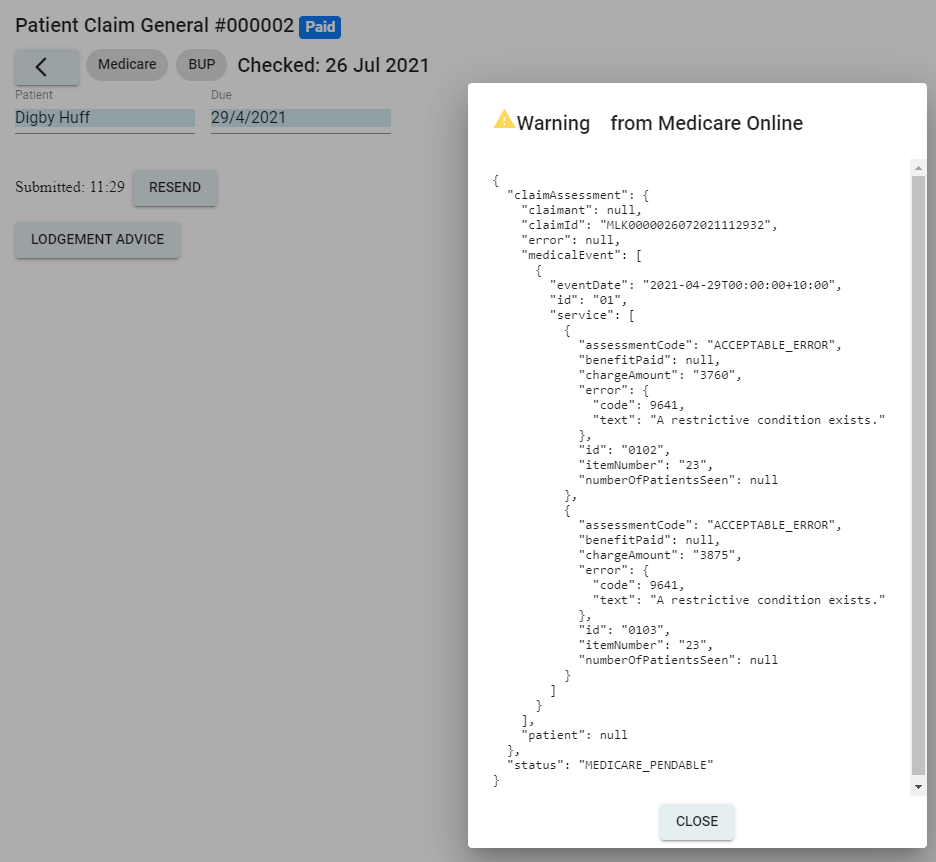Click the blue Paid status badge
Screen dimensions: 936x862
coord(320,27)
